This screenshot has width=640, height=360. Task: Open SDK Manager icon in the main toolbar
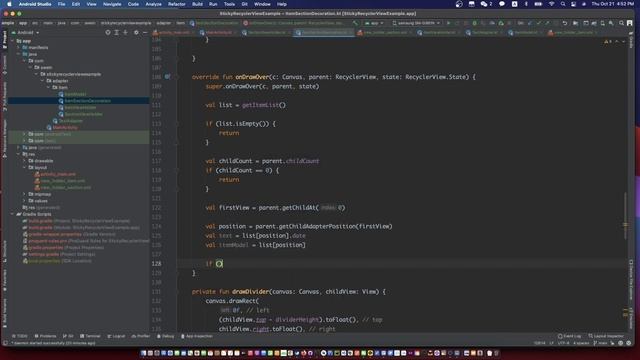(611, 23)
